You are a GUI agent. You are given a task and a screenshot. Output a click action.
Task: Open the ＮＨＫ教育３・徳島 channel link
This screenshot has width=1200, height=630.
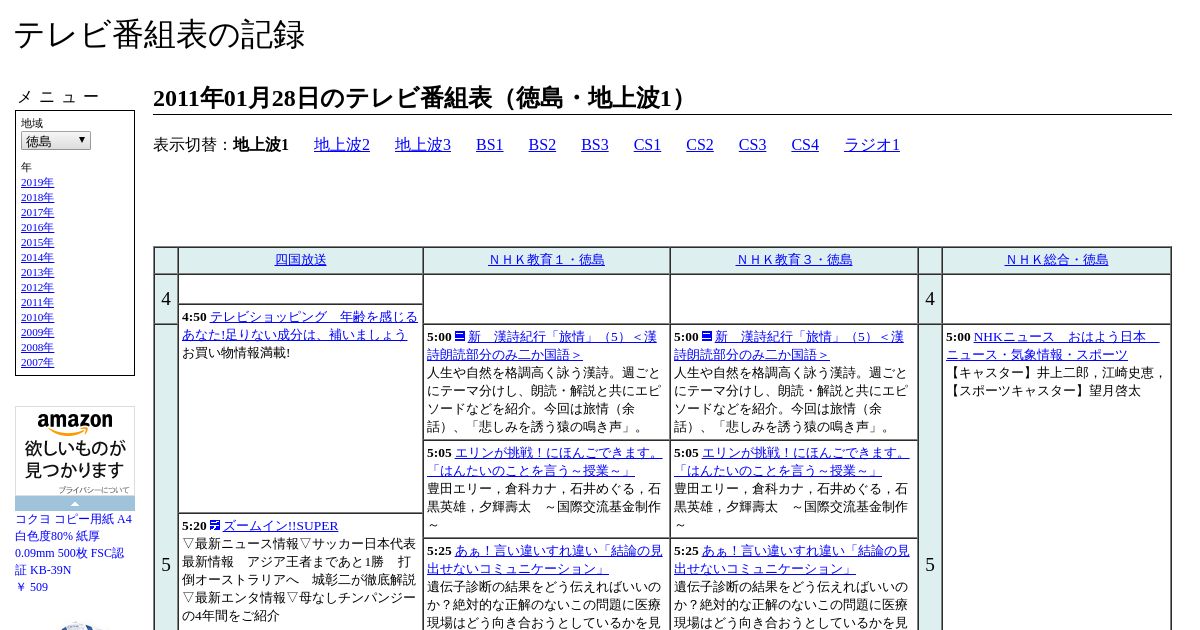point(794,260)
